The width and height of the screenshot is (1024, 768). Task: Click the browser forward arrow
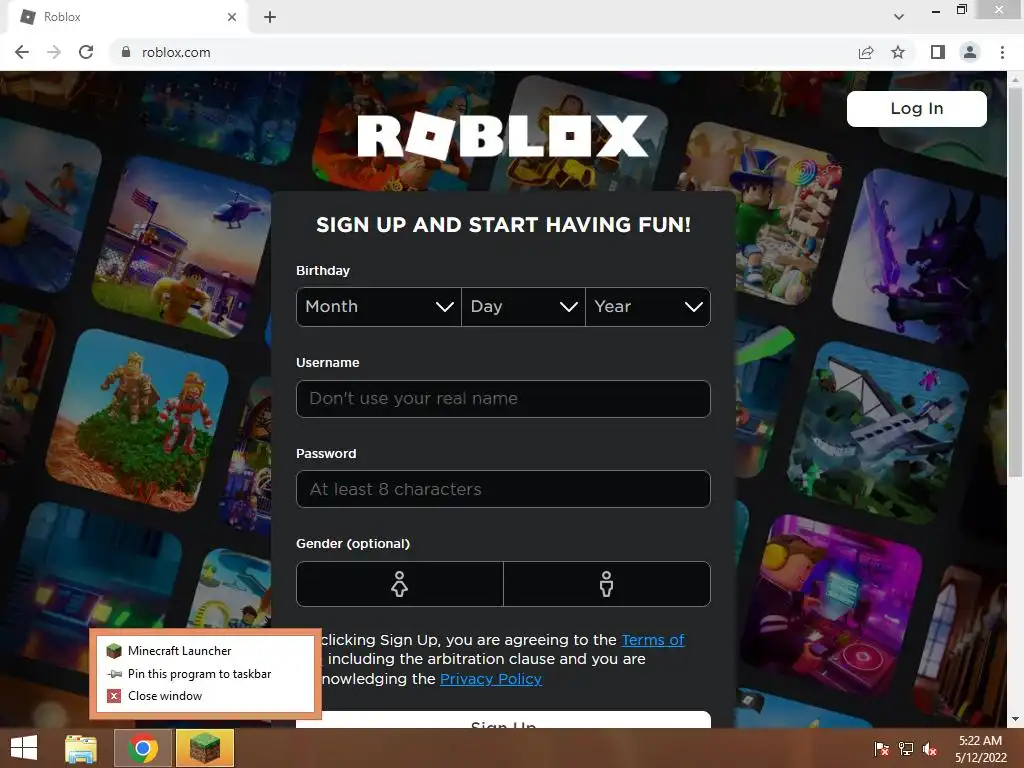click(54, 52)
